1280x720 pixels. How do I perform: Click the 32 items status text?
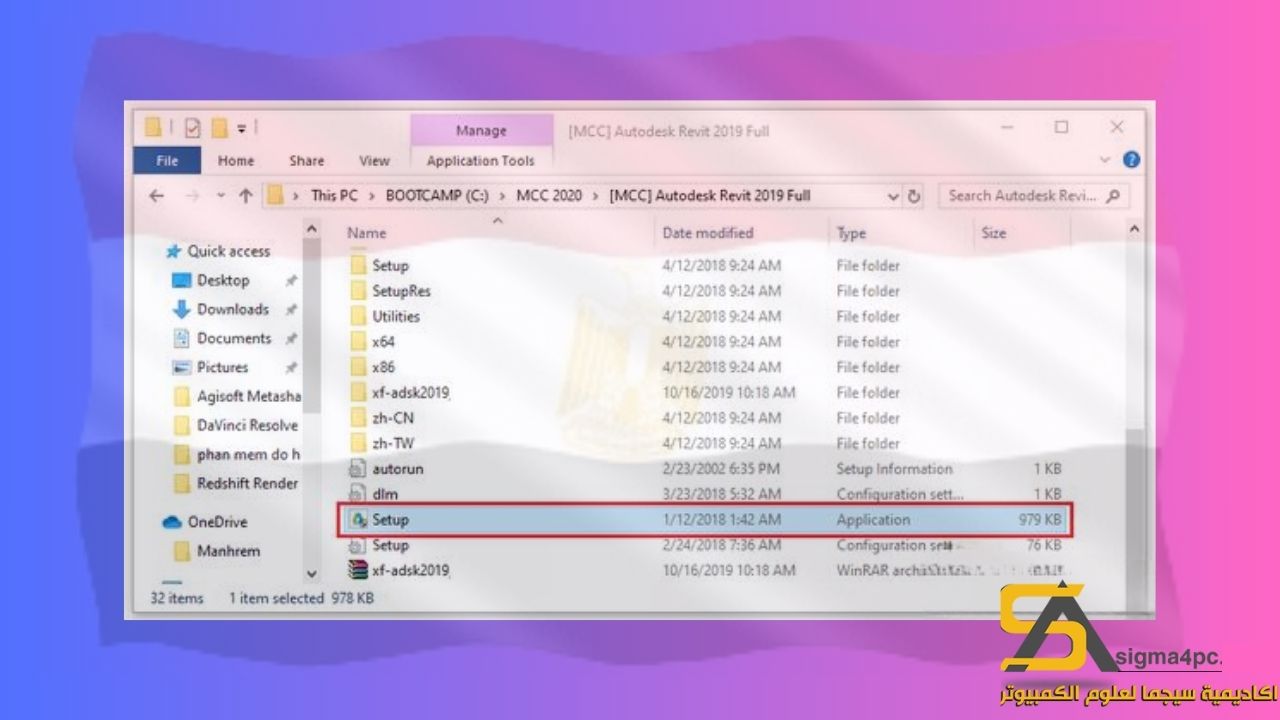pos(177,598)
